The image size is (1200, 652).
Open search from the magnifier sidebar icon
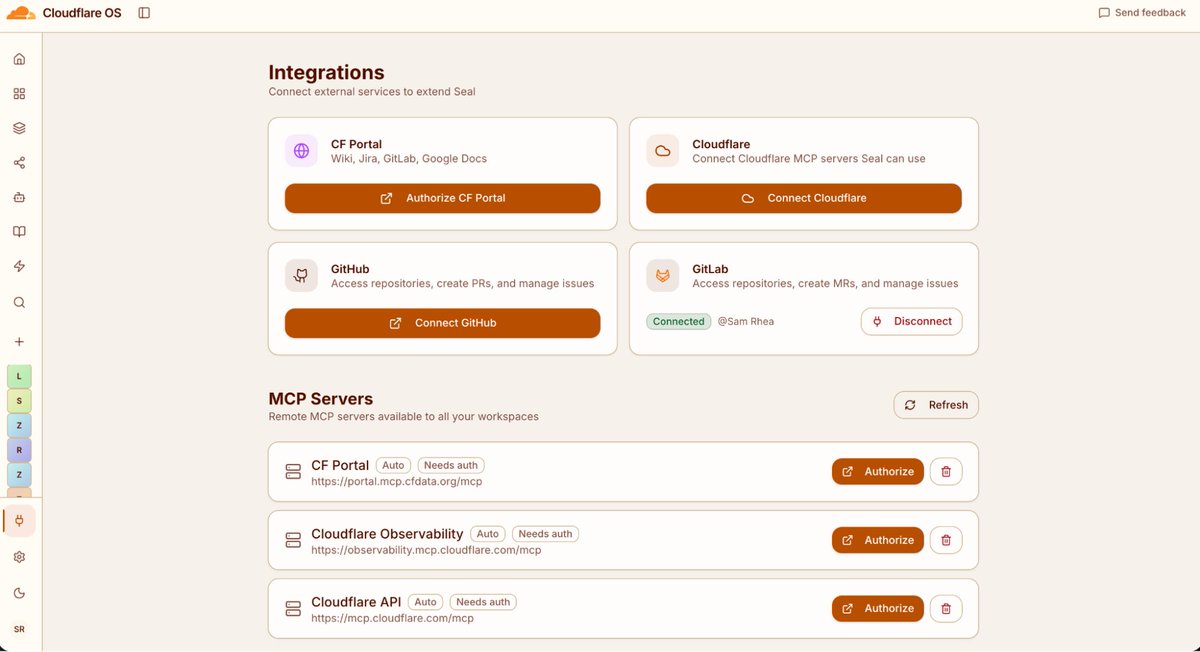point(19,302)
